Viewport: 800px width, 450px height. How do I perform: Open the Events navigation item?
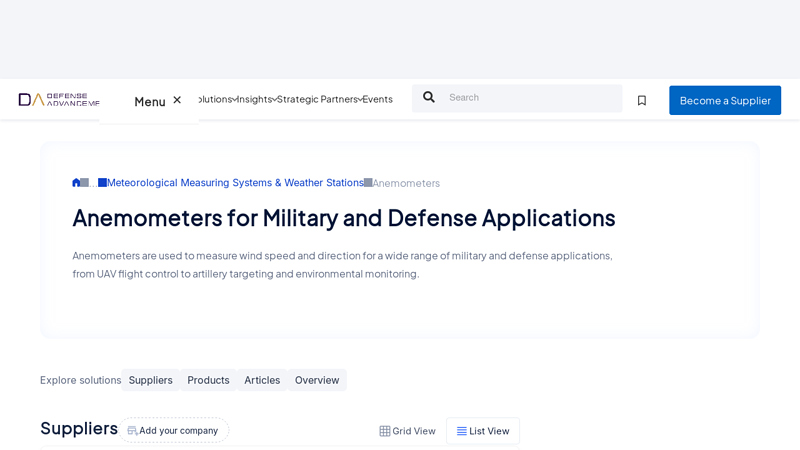(378, 99)
